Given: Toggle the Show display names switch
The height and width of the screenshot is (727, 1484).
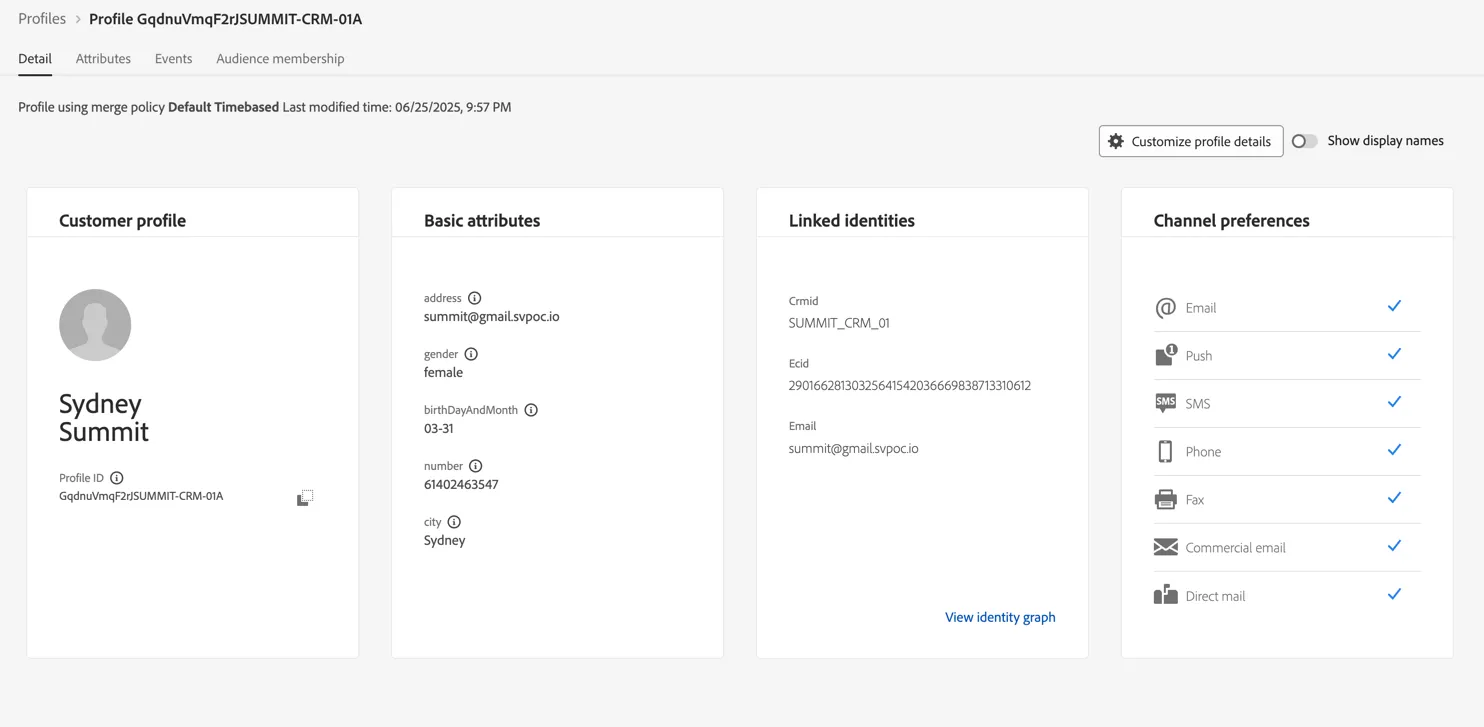Looking at the screenshot, I should pyautogui.click(x=1304, y=141).
